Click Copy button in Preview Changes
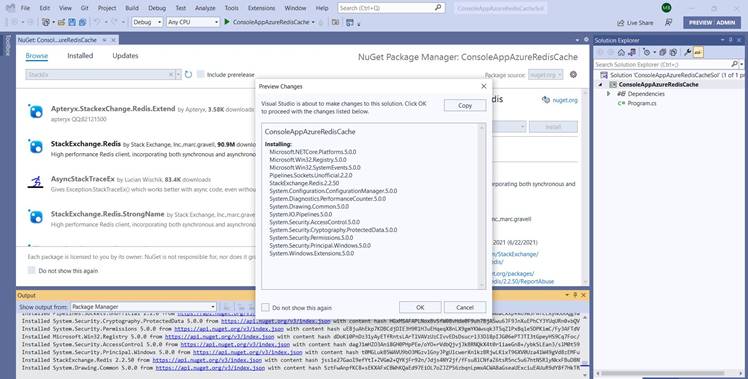 tap(465, 105)
